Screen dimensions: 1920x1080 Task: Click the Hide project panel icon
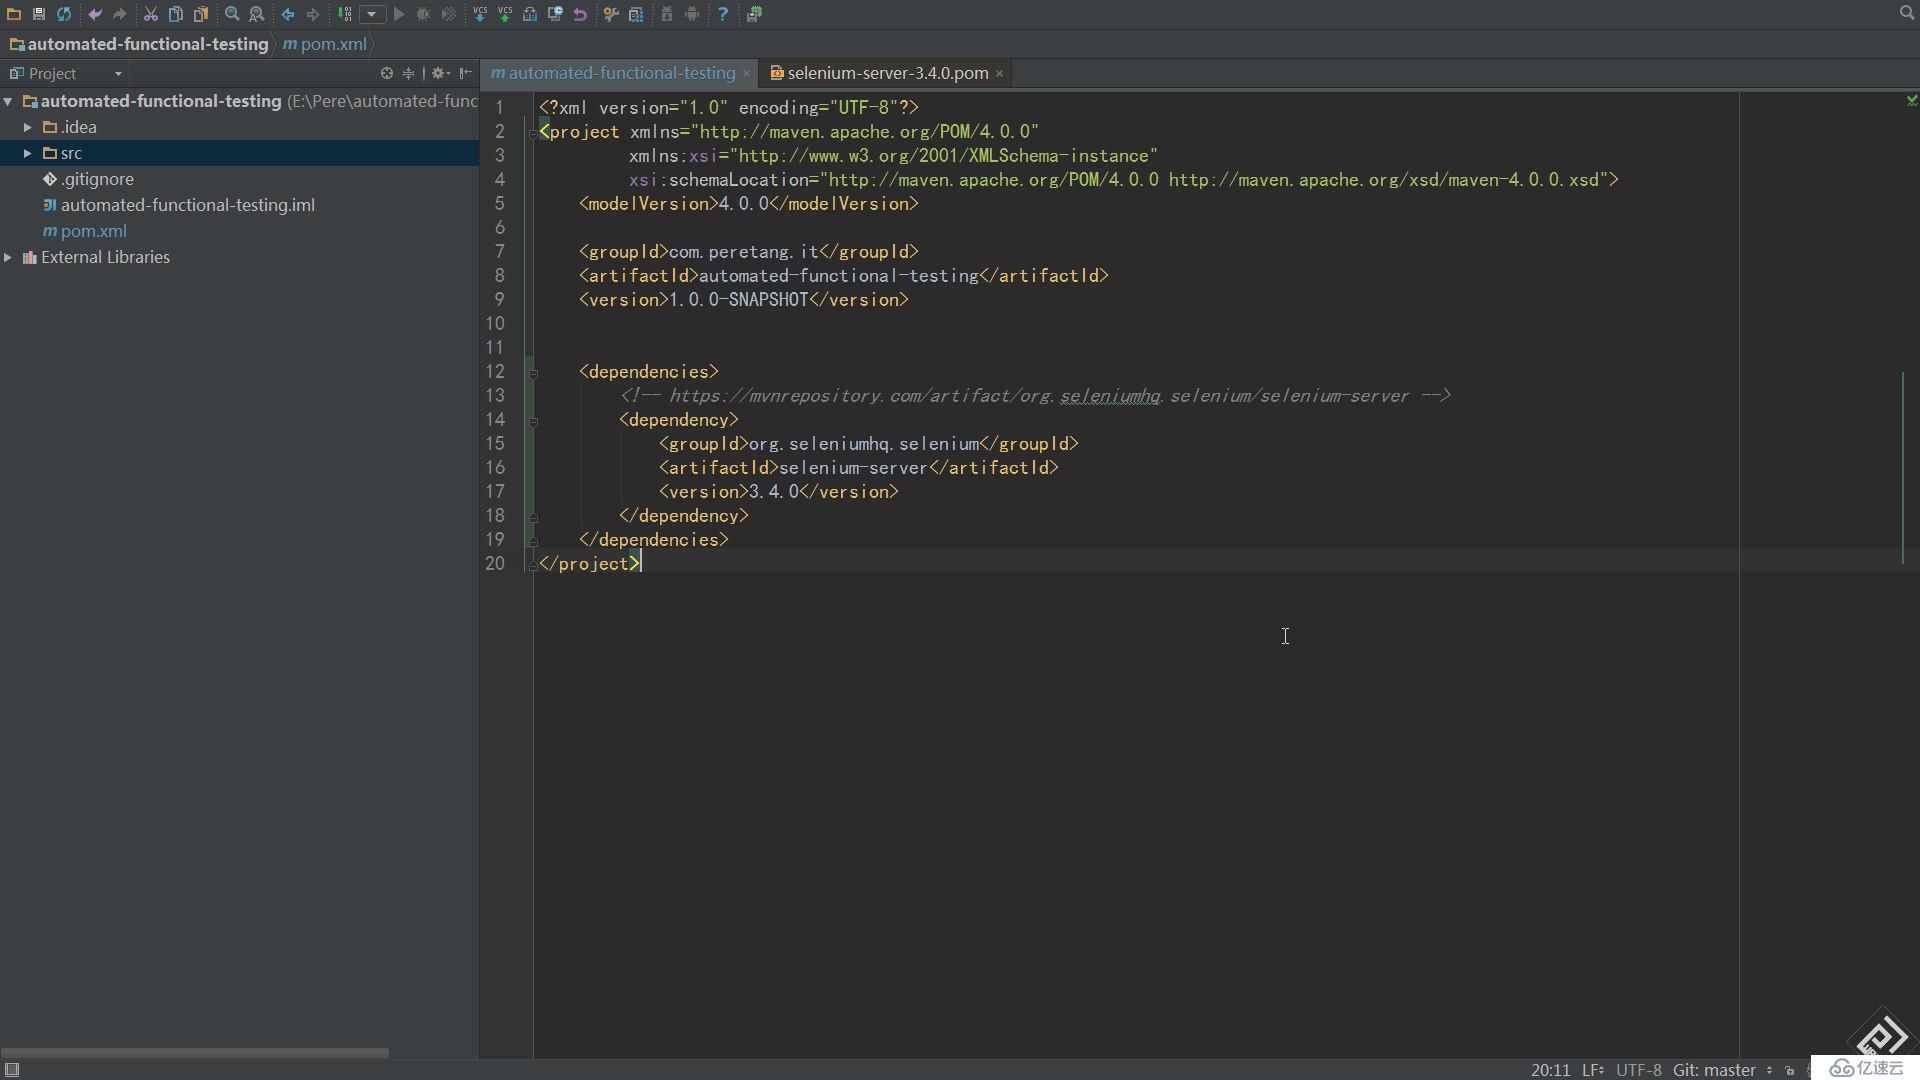(x=465, y=73)
